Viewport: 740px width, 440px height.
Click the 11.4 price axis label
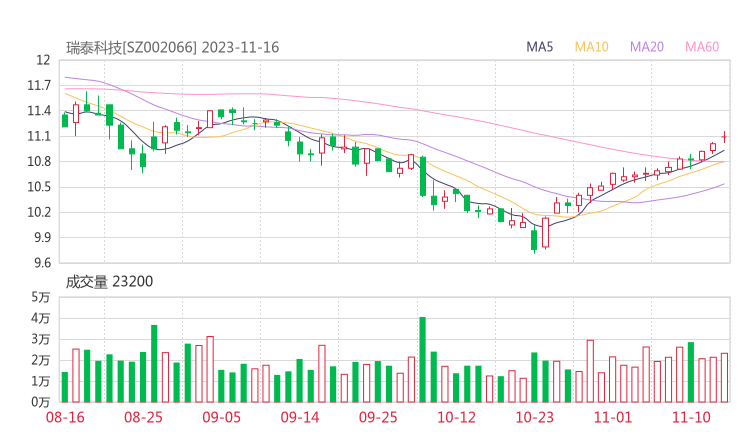[39, 111]
